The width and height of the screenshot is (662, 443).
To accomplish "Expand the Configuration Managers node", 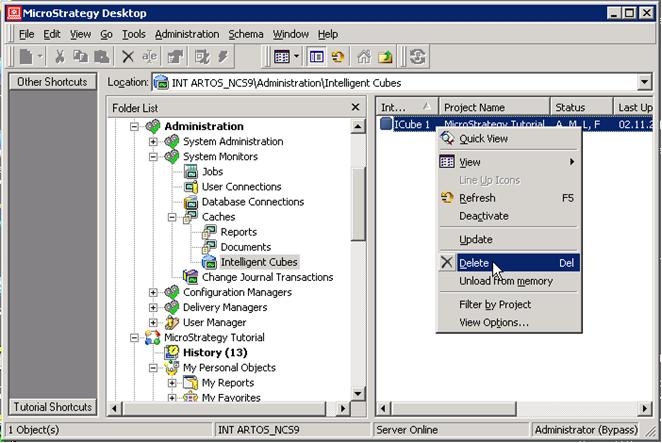I will 153,292.
